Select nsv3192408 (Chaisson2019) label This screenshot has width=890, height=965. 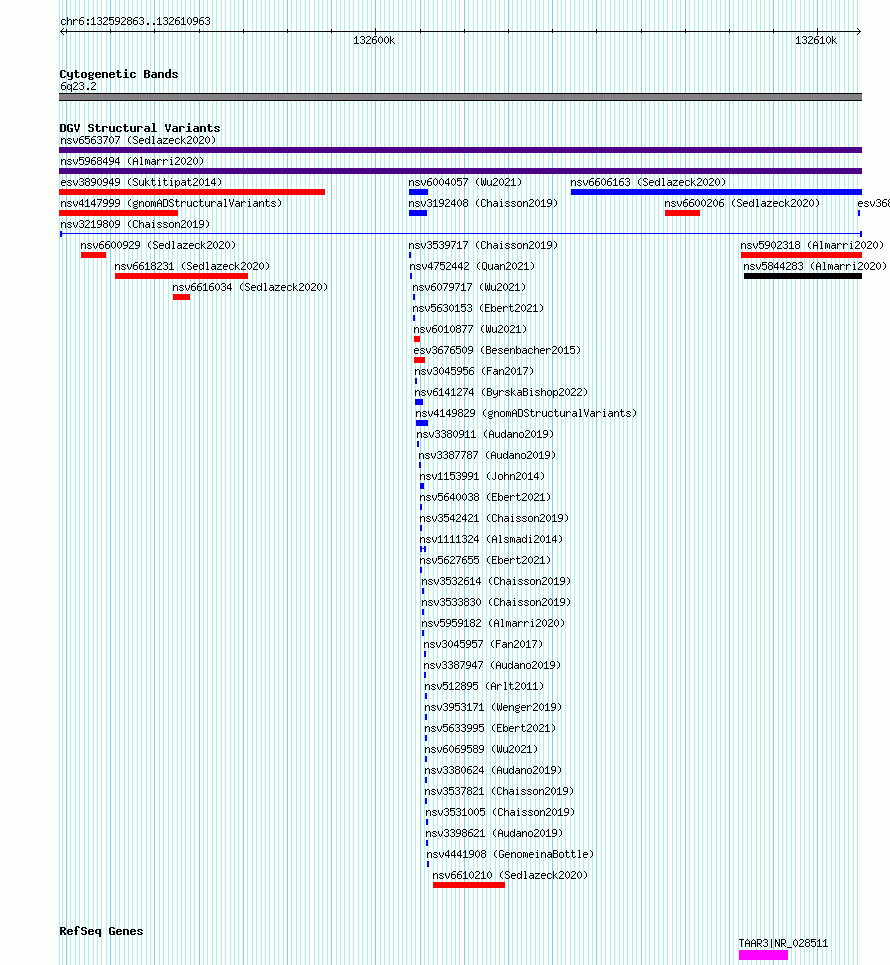pyautogui.click(x=483, y=203)
